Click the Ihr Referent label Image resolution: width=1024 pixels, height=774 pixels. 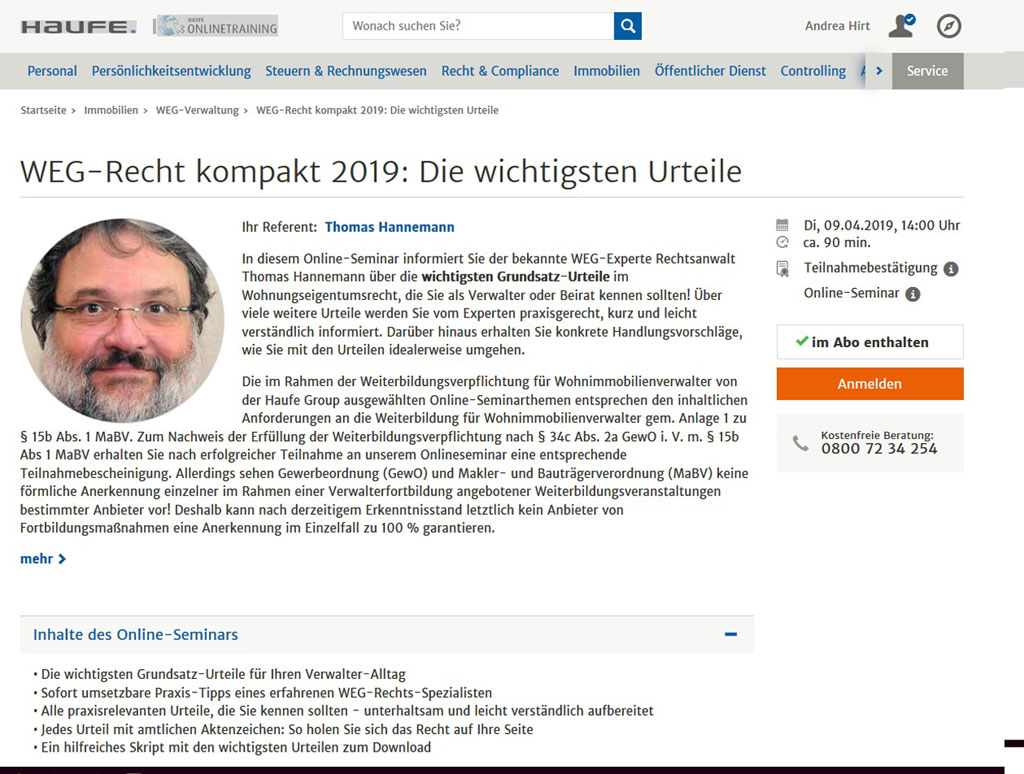point(280,227)
